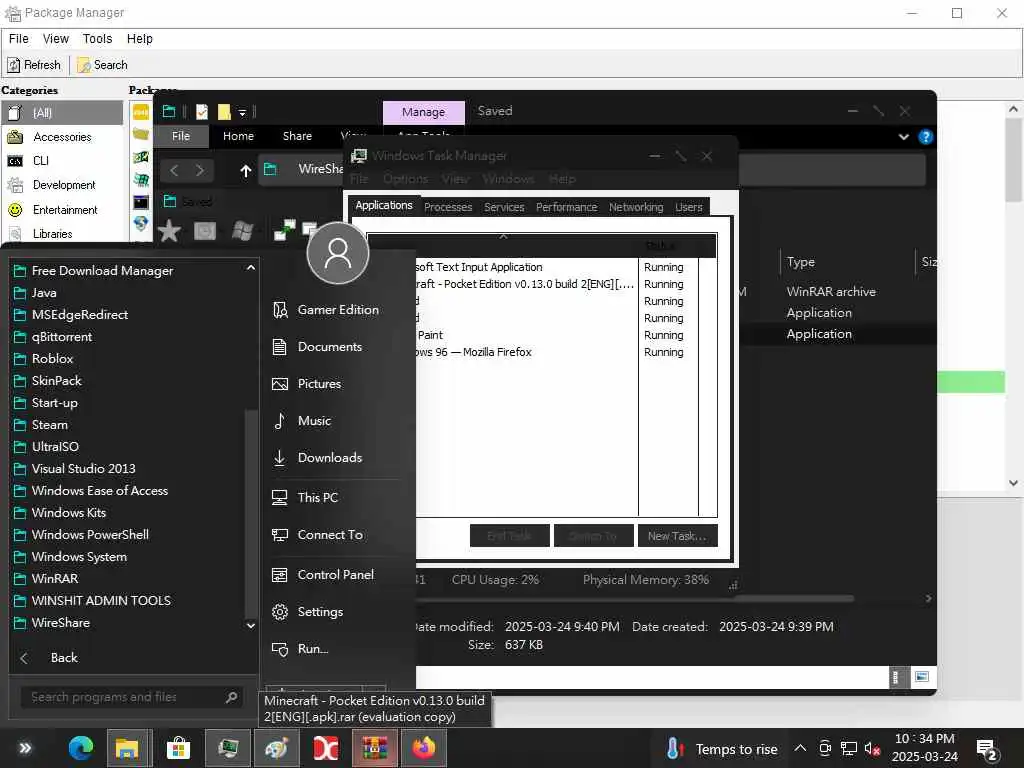Viewport: 1024px width, 768px height.
Task: Click Explorer quick access new folder icon
Action: (224, 112)
